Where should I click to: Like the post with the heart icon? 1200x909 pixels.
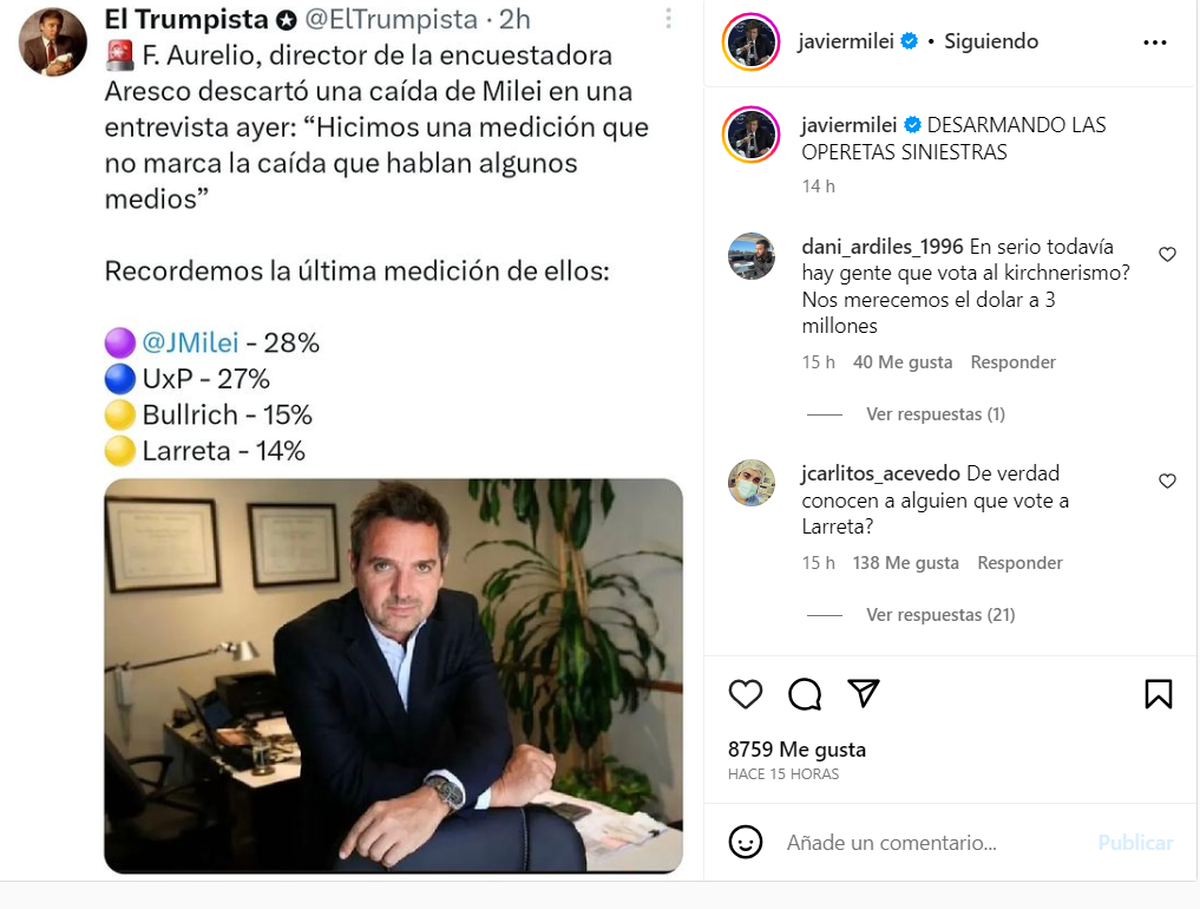pyautogui.click(x=745, y=694)
